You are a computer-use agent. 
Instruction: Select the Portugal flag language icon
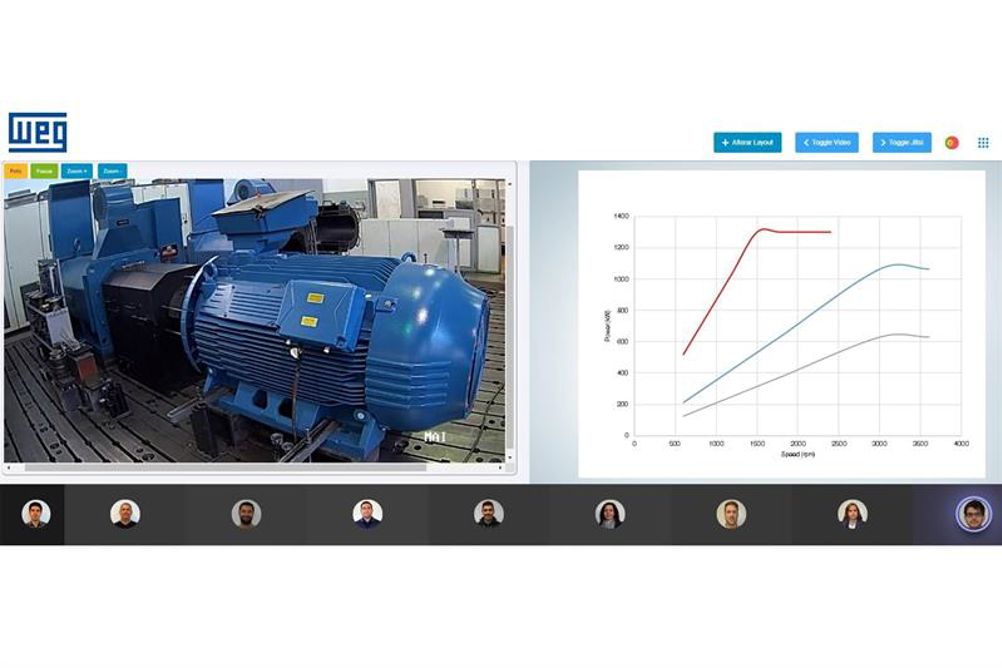click(952, 143)
